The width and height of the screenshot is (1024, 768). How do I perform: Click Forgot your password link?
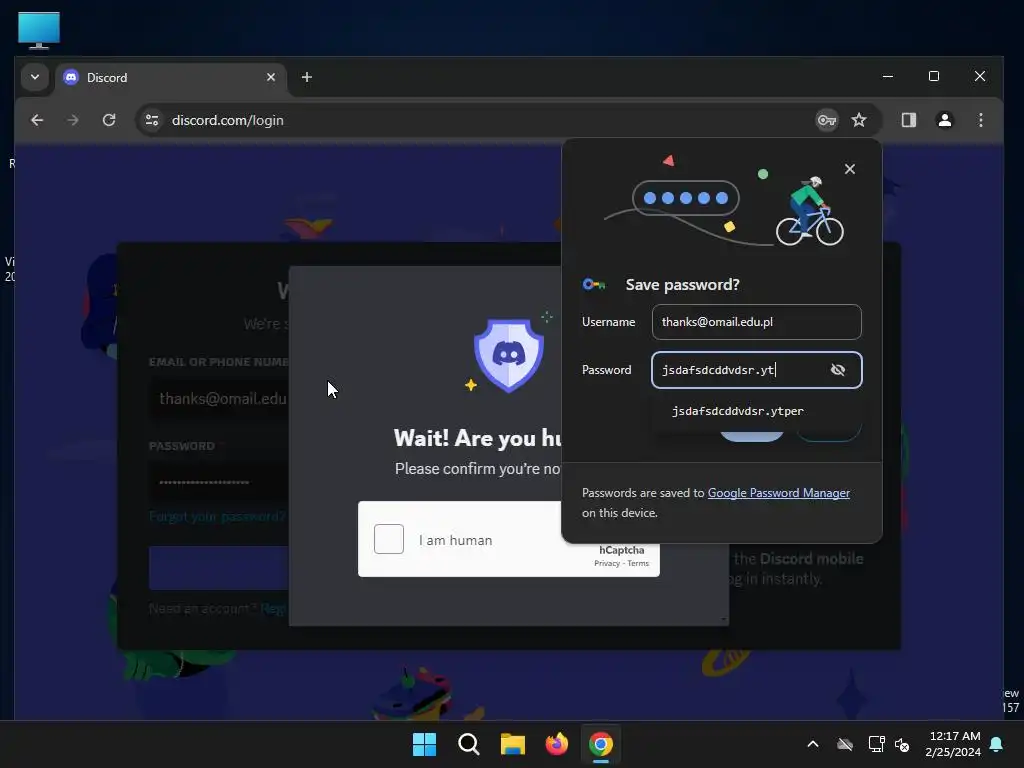[x=217, y=517]
